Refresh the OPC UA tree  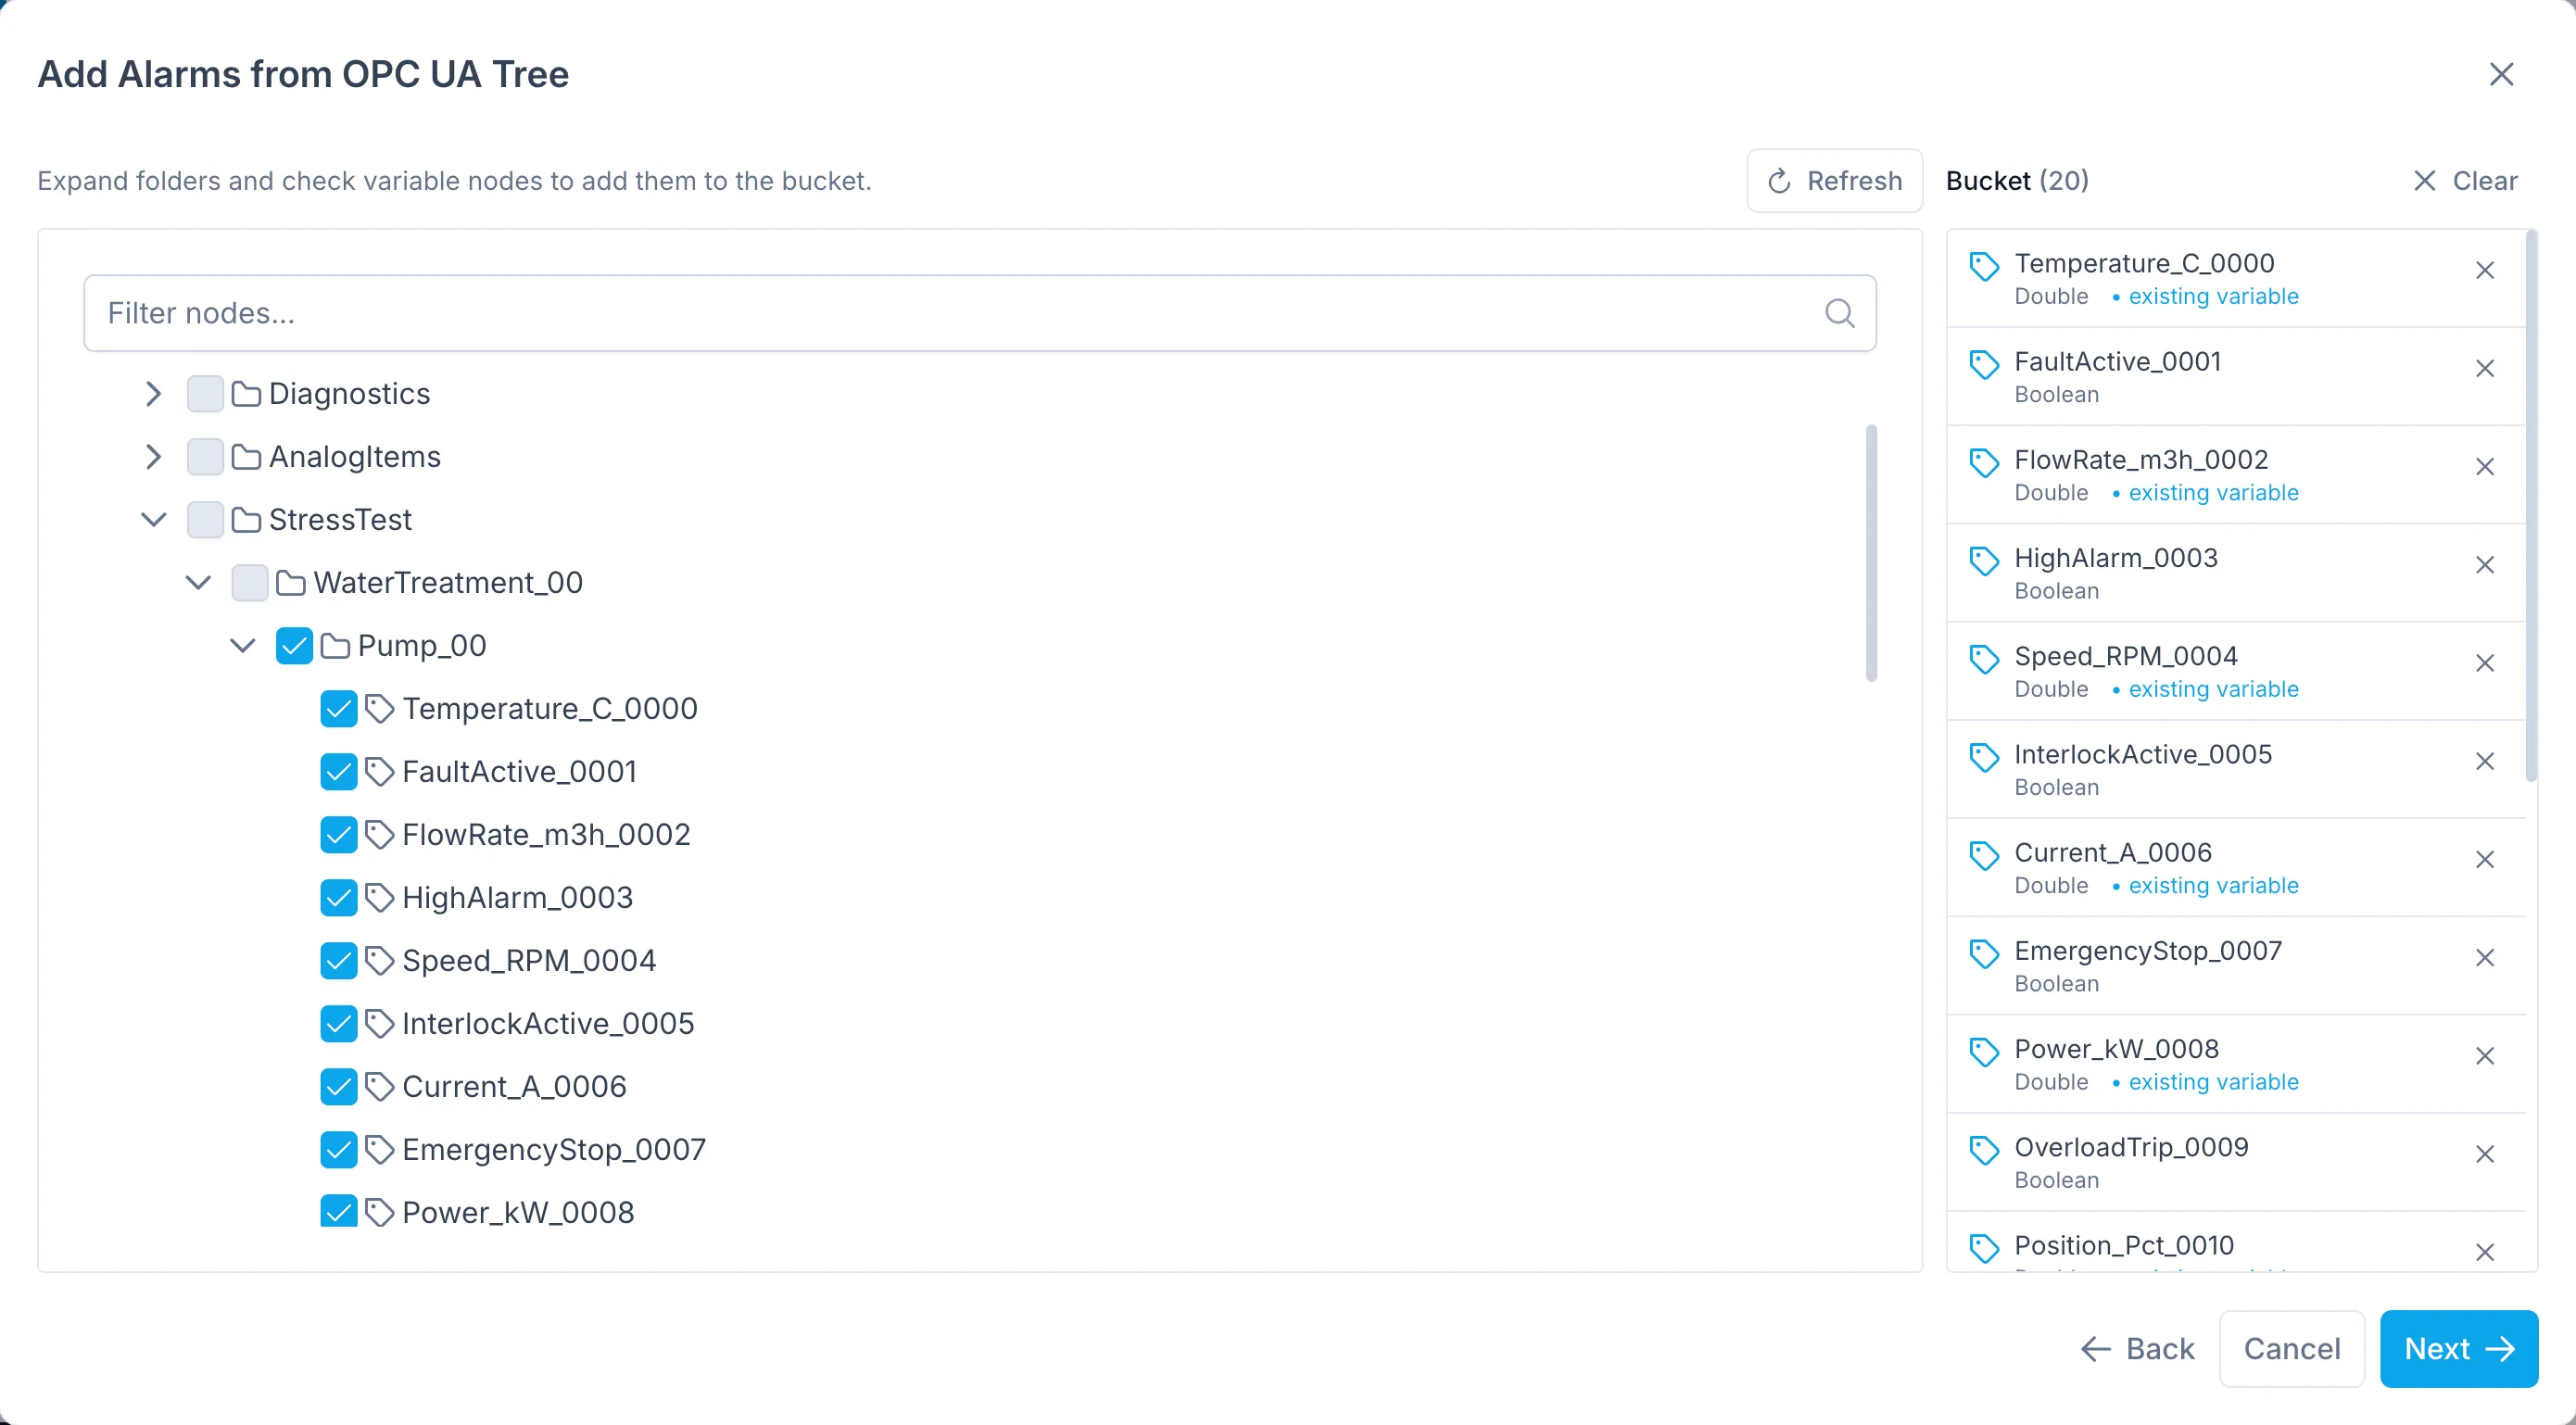(x=1834, y=181)
